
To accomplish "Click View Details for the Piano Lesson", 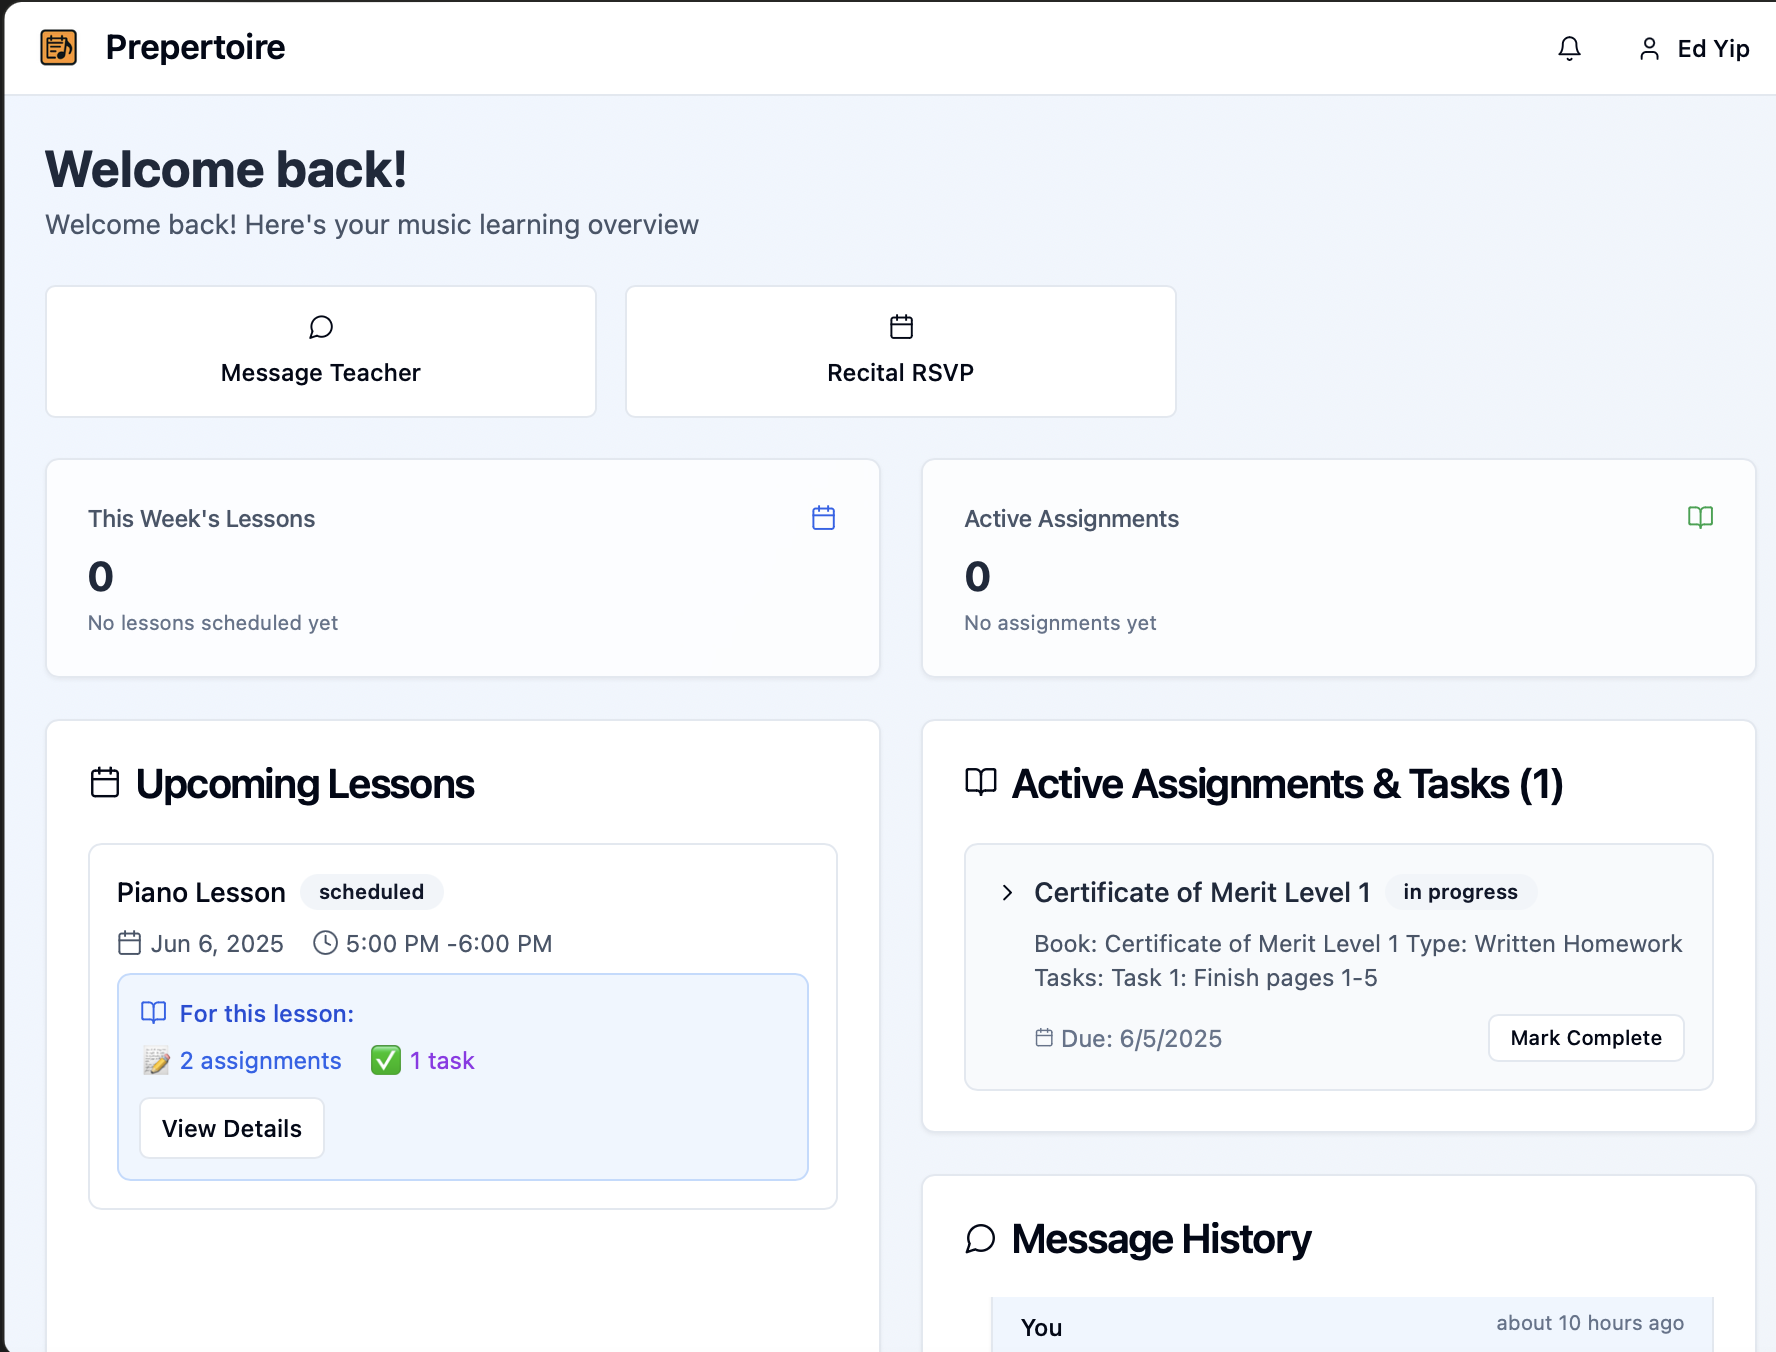I will (231, 1127).
